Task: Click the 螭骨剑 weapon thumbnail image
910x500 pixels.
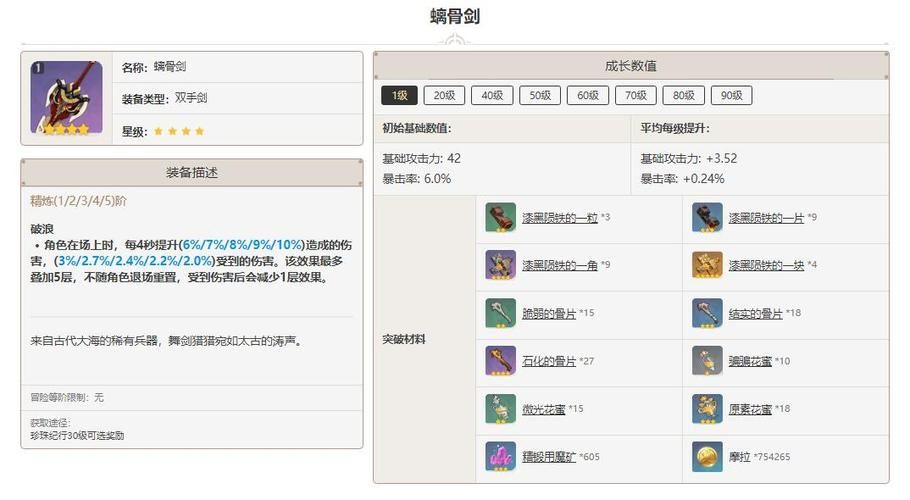Action: 65,99
